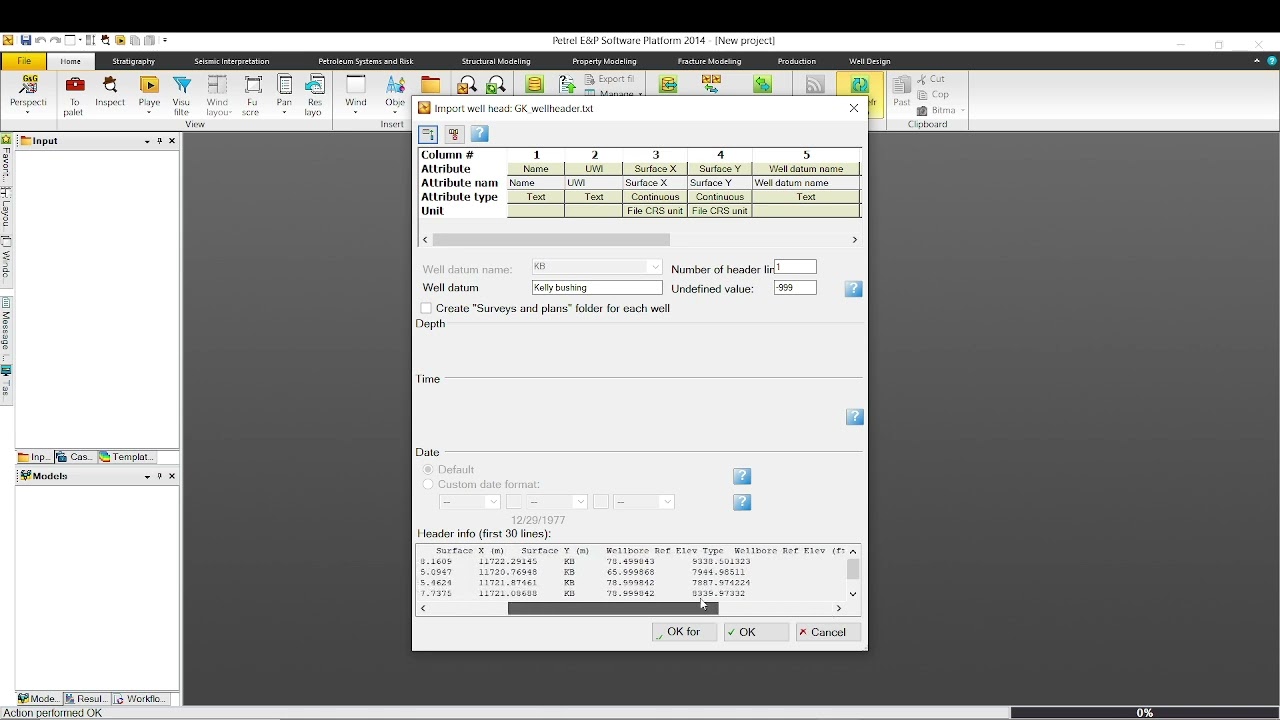Click the OK for all button
This screenshot has height=720, width=1280.
click(x=684, y=632)
